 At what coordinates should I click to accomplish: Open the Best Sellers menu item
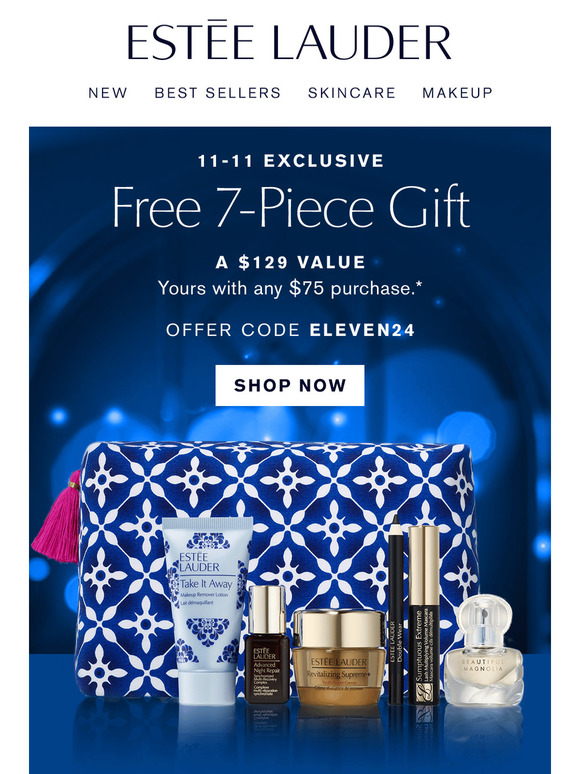point(218,92)
